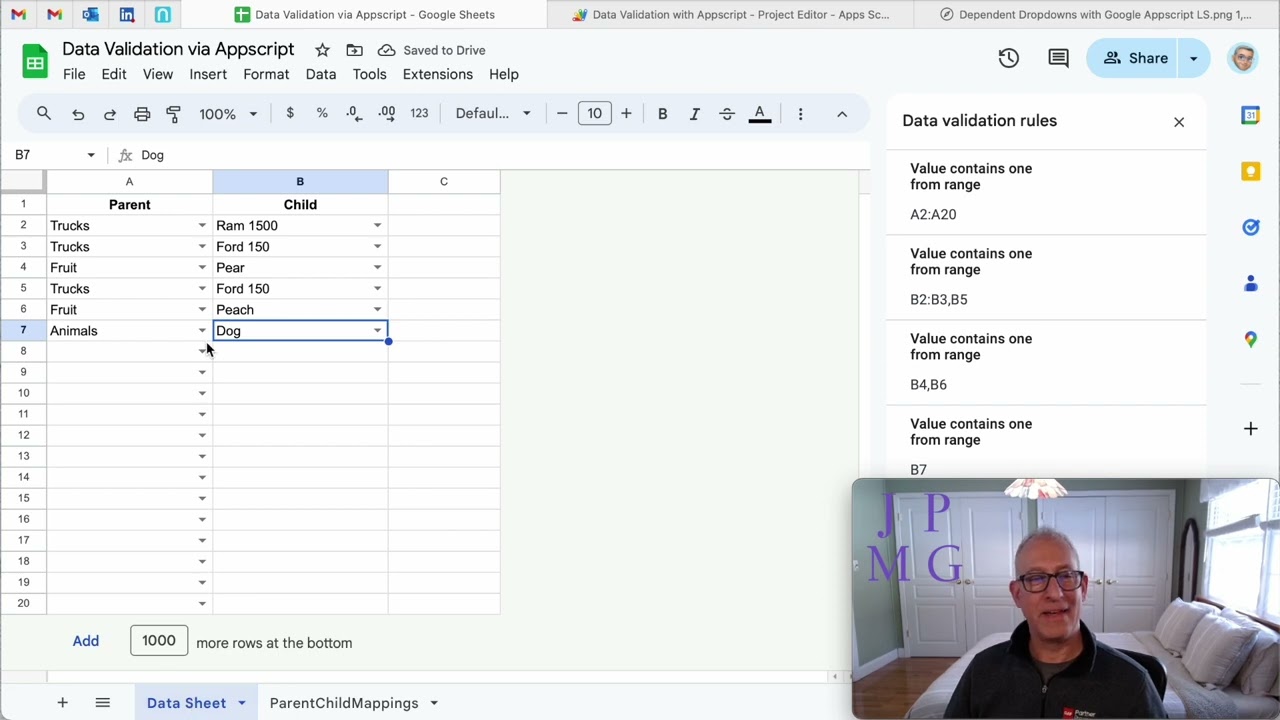The height and width of the screenshot is (720, 1280).
Task: Undo the last action
Action: tap(78, 114)
